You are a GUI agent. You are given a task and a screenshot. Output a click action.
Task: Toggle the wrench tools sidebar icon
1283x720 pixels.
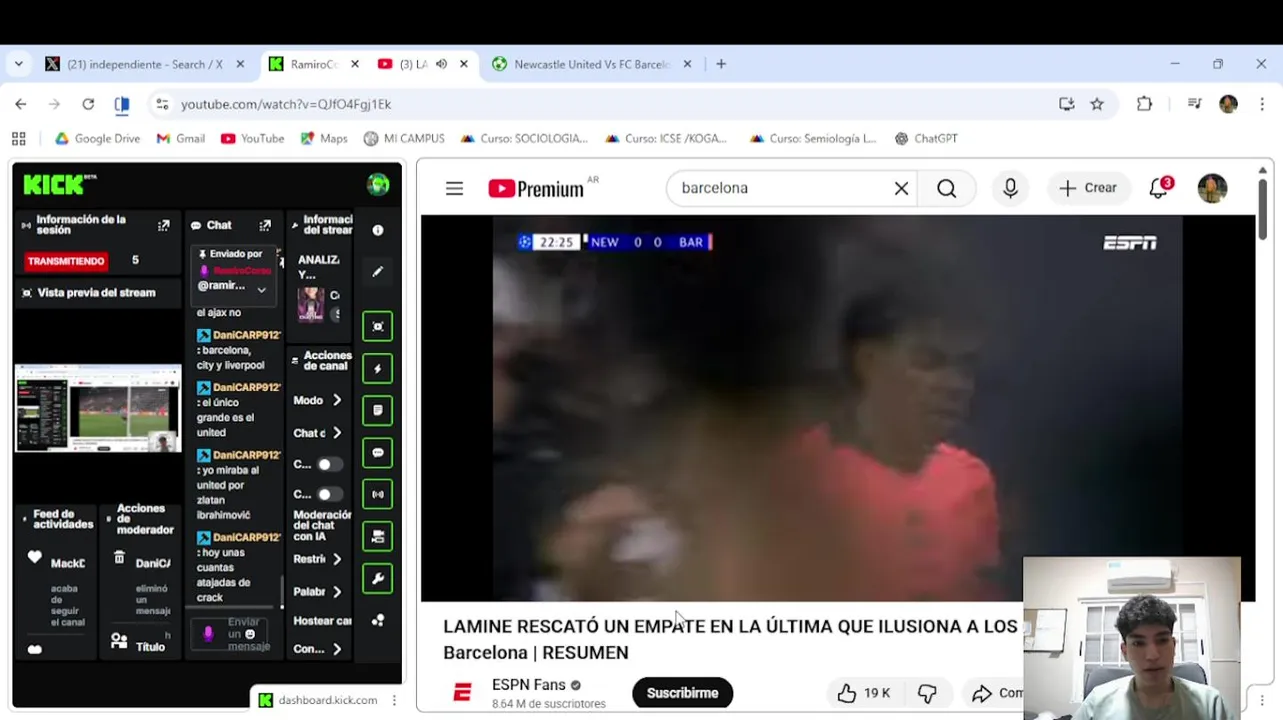[378, 579]
